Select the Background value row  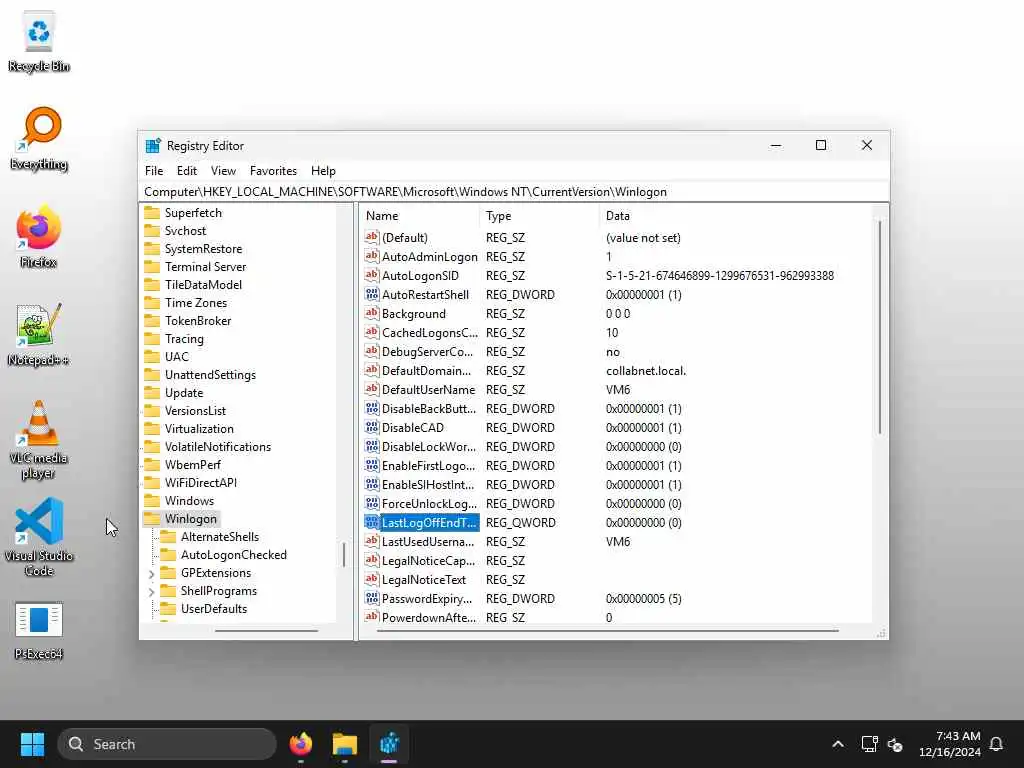413,313
